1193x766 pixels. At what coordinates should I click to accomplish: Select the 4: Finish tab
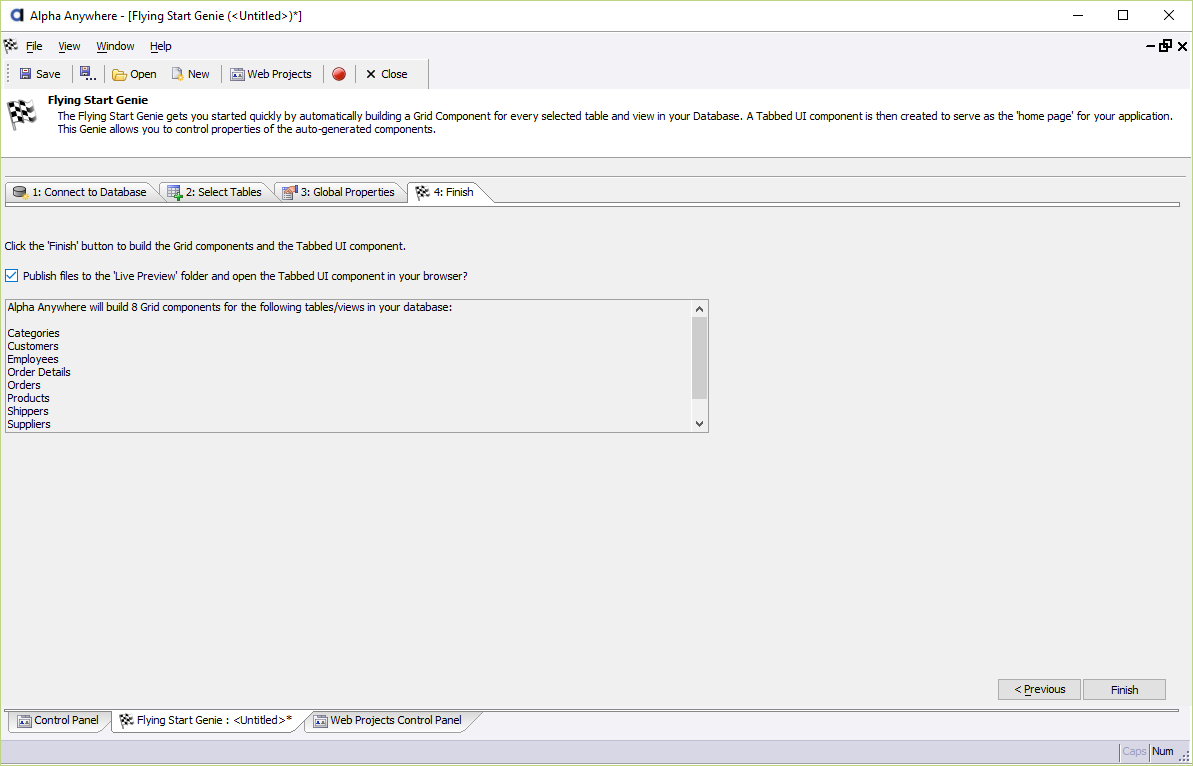[446, 192]
